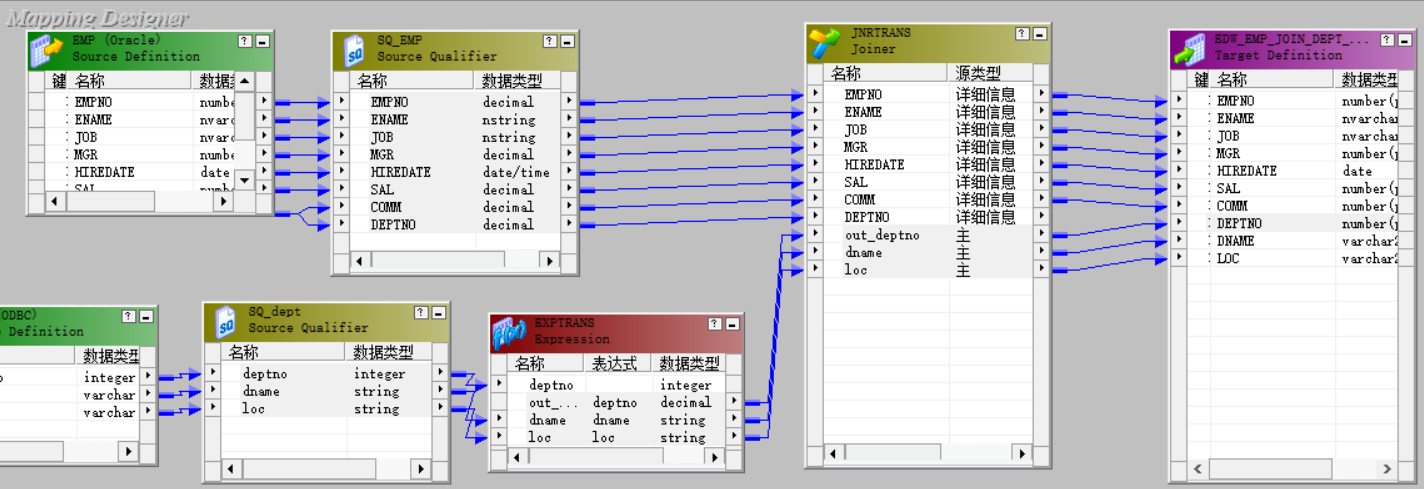The height and width of the screenshot is (489, 1424).
Task: Click DEPTNO output port arrow in SQ_EMP
Action: point(570,225)
